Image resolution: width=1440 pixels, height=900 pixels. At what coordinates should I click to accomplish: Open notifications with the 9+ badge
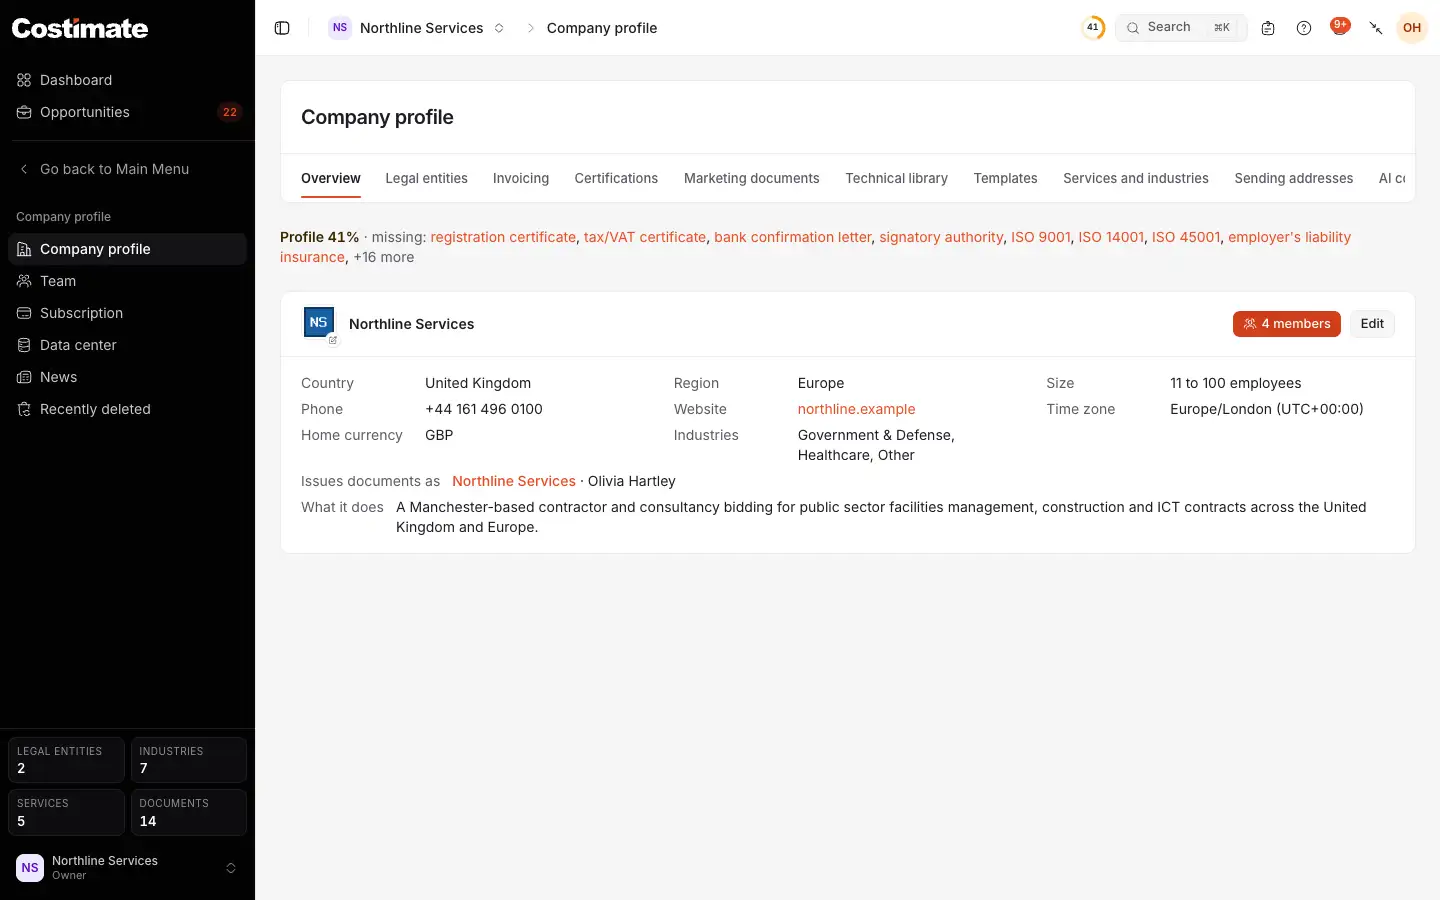(1340, 27)
